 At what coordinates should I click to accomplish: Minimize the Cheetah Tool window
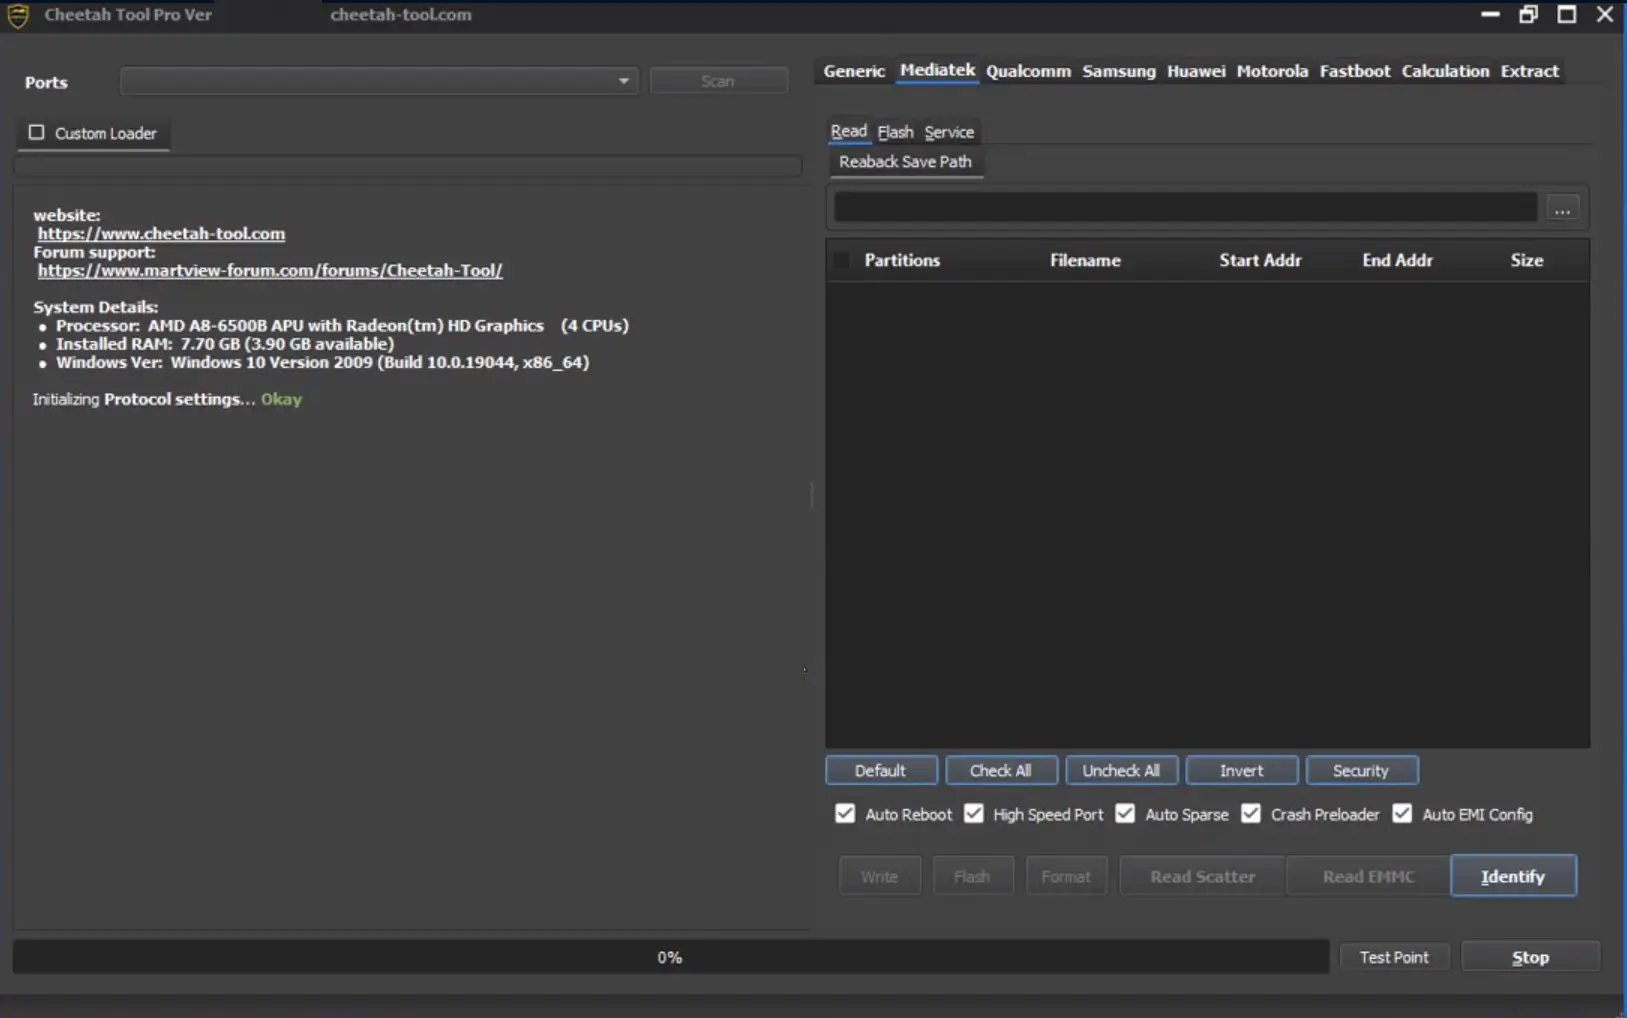1490,14
